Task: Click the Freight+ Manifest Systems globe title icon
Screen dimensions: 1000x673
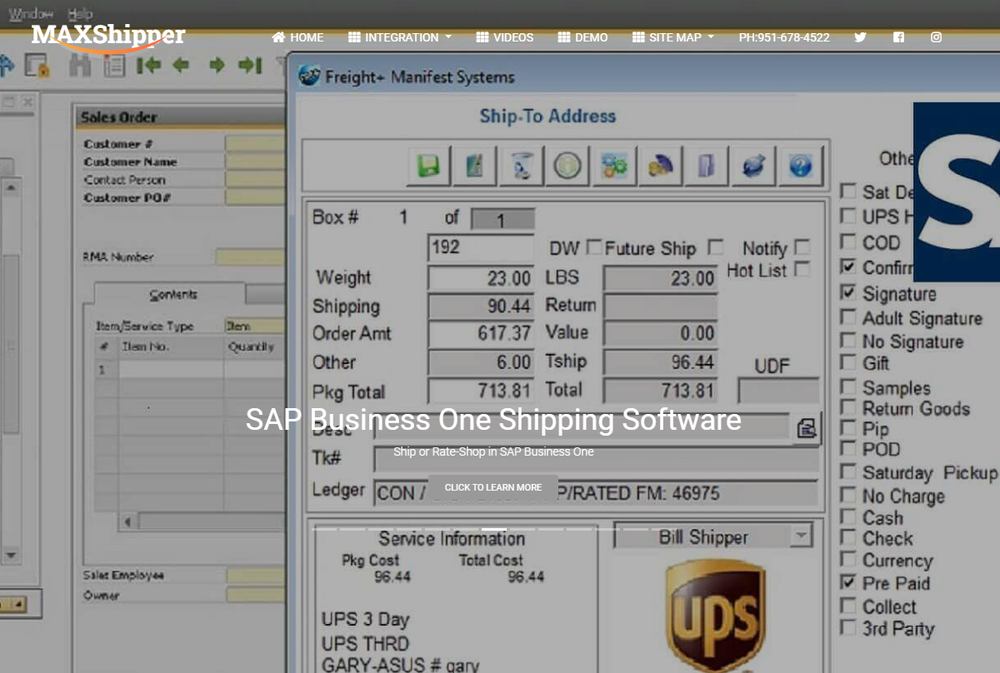Action: pos(309,77)
